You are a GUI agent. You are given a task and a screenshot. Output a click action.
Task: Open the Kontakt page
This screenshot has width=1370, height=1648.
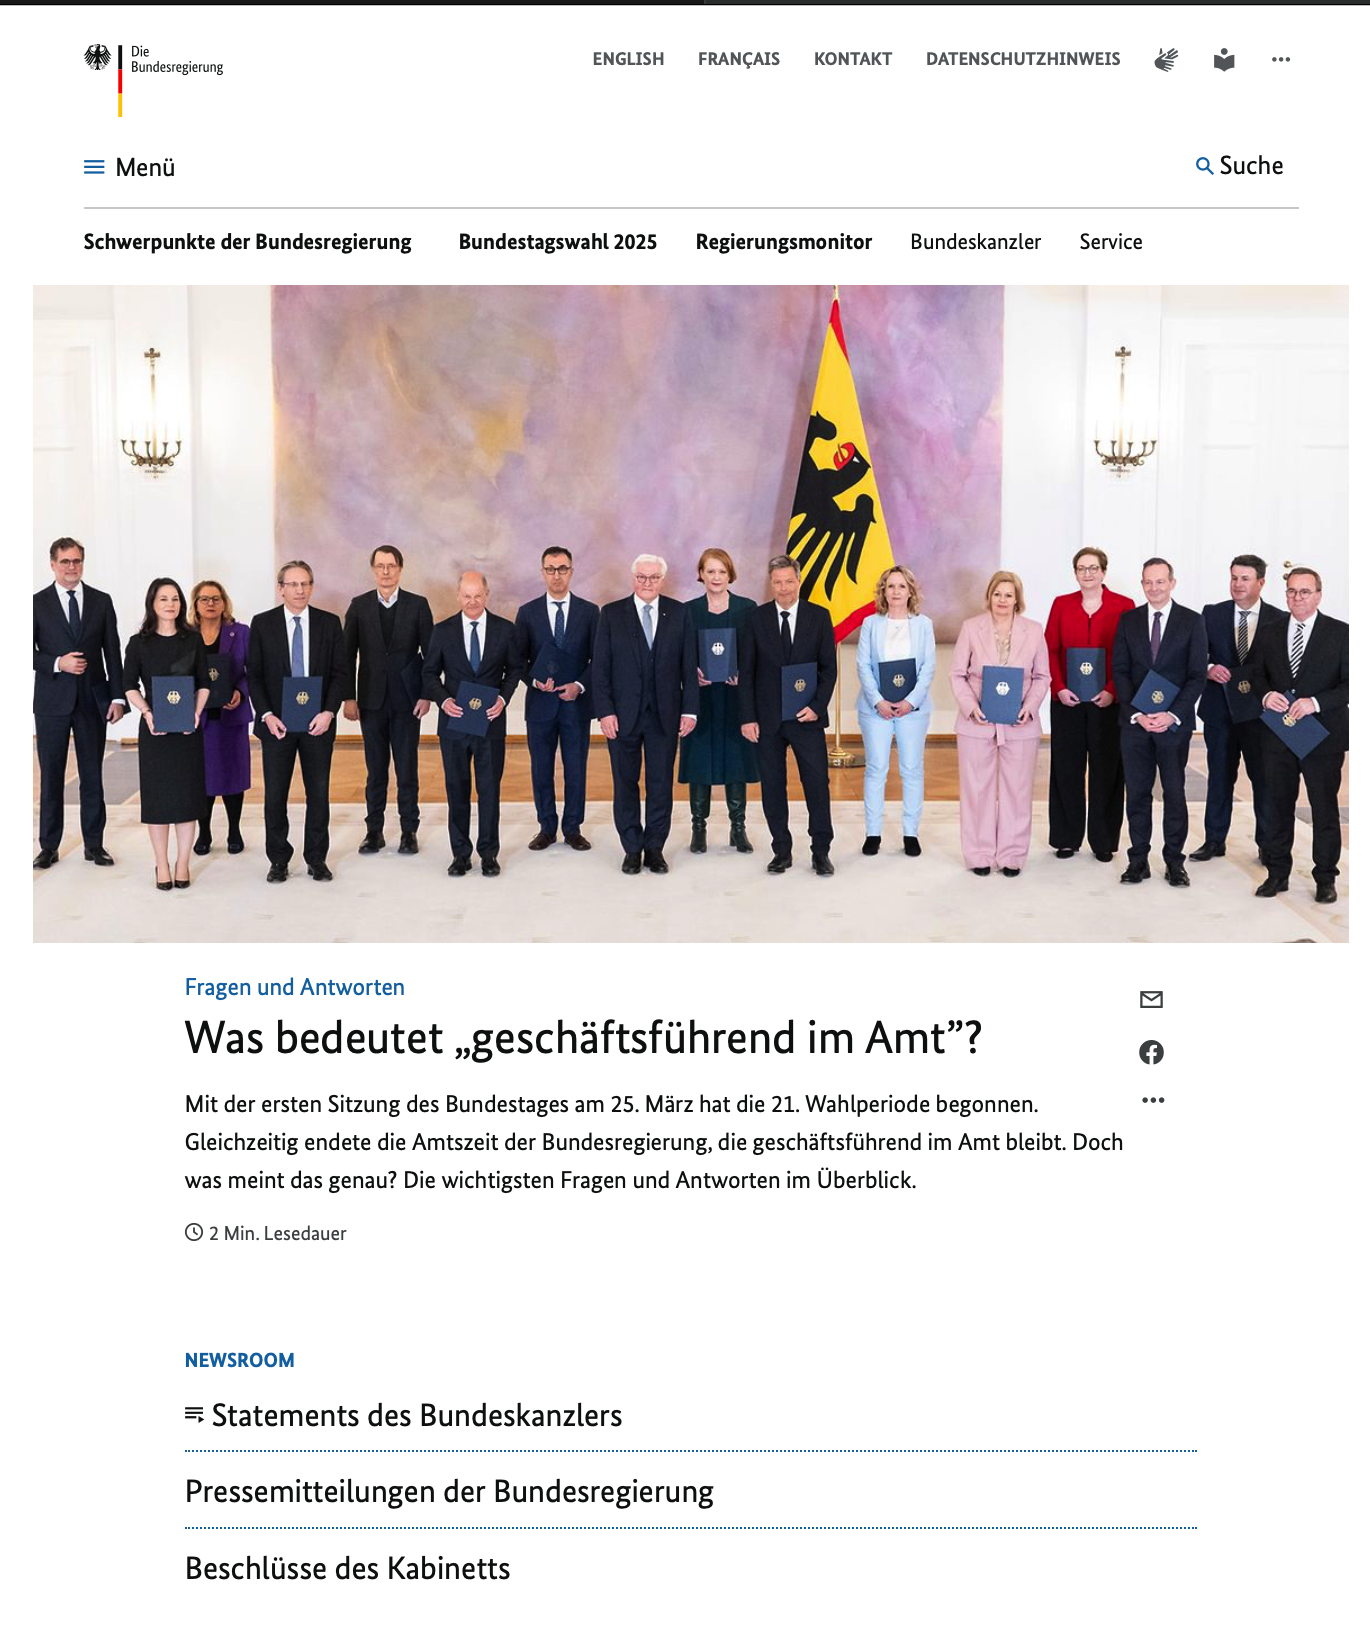pyautogui.click(x=853, y=59)
